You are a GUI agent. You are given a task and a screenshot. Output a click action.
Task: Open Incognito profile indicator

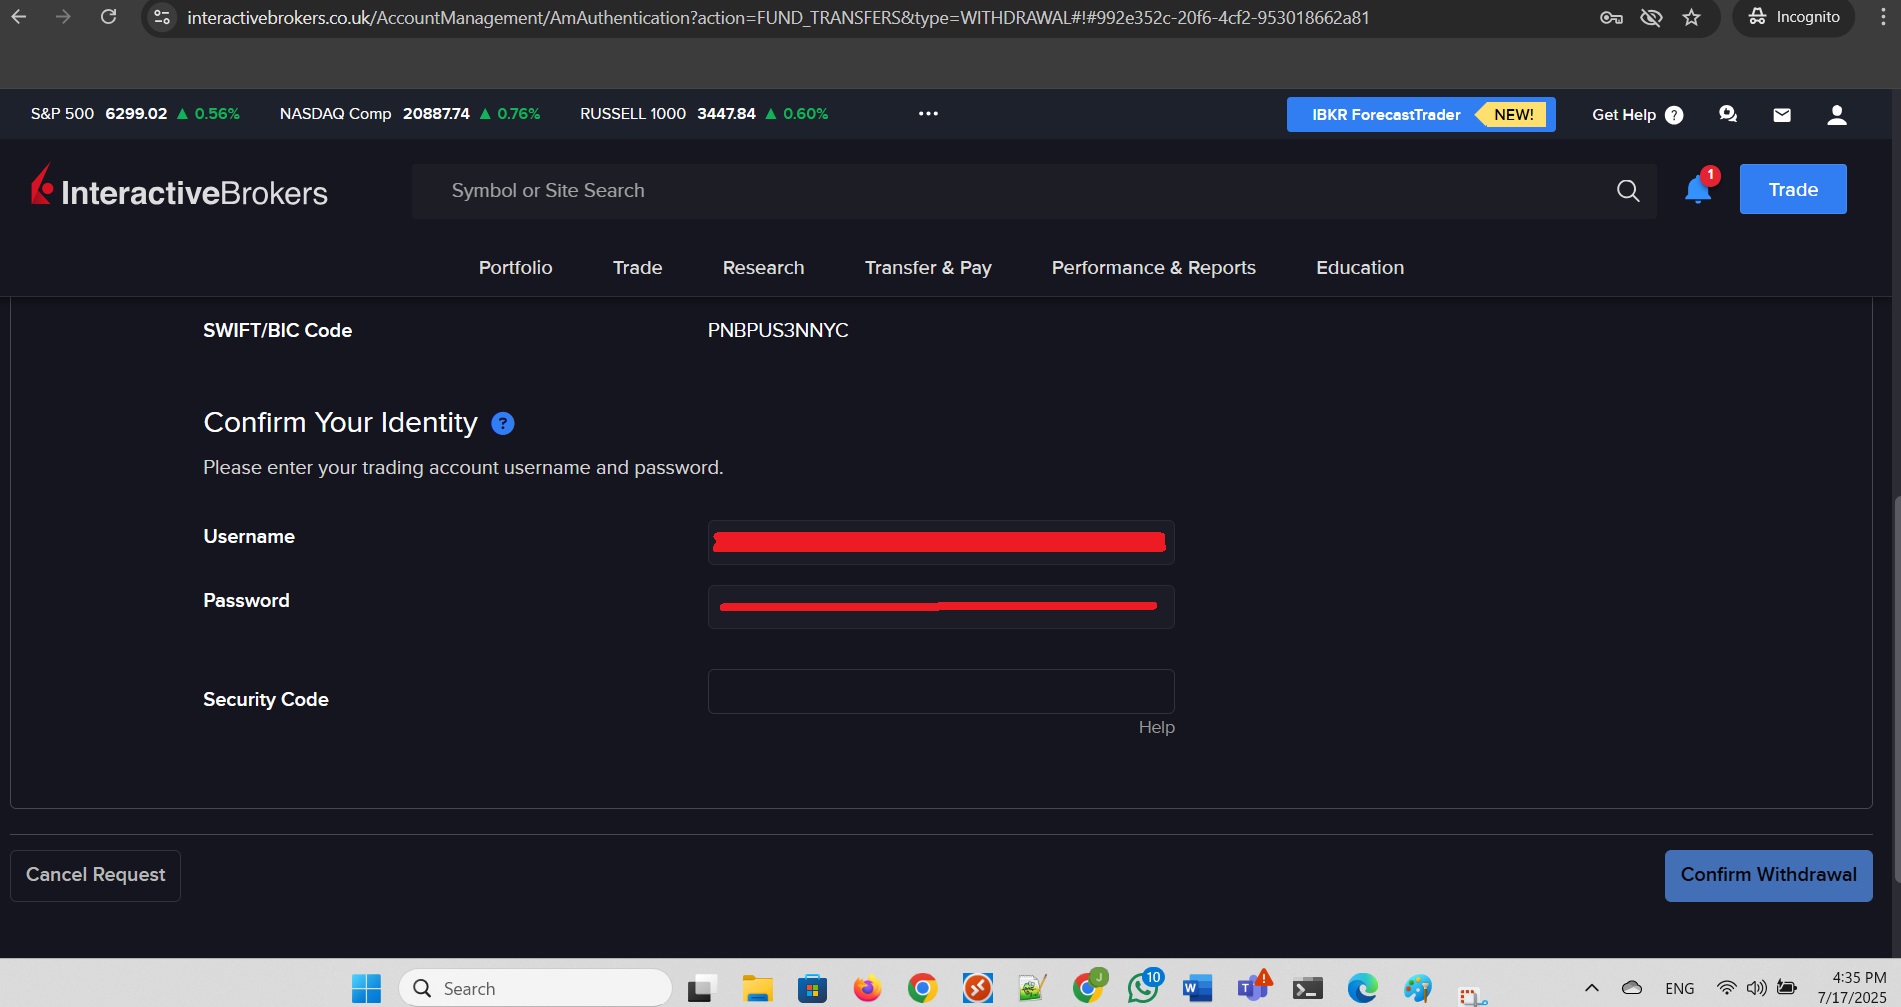tap(1794, 17)
